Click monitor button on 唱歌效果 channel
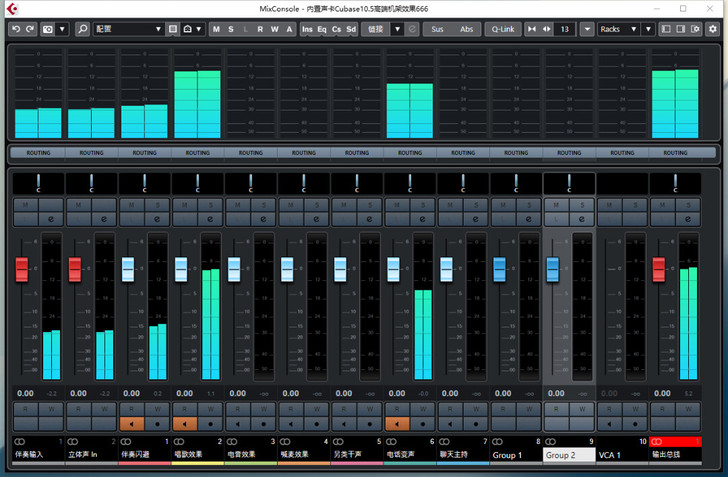The image size is (728, 477). click(185, 424)
